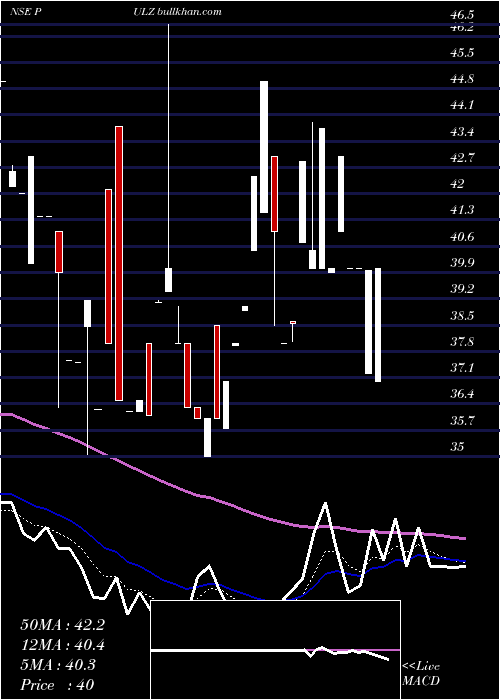Click the 45.5 price axis label
The width and height of the screenshot is (500, 700).
(x=462, y=53)
